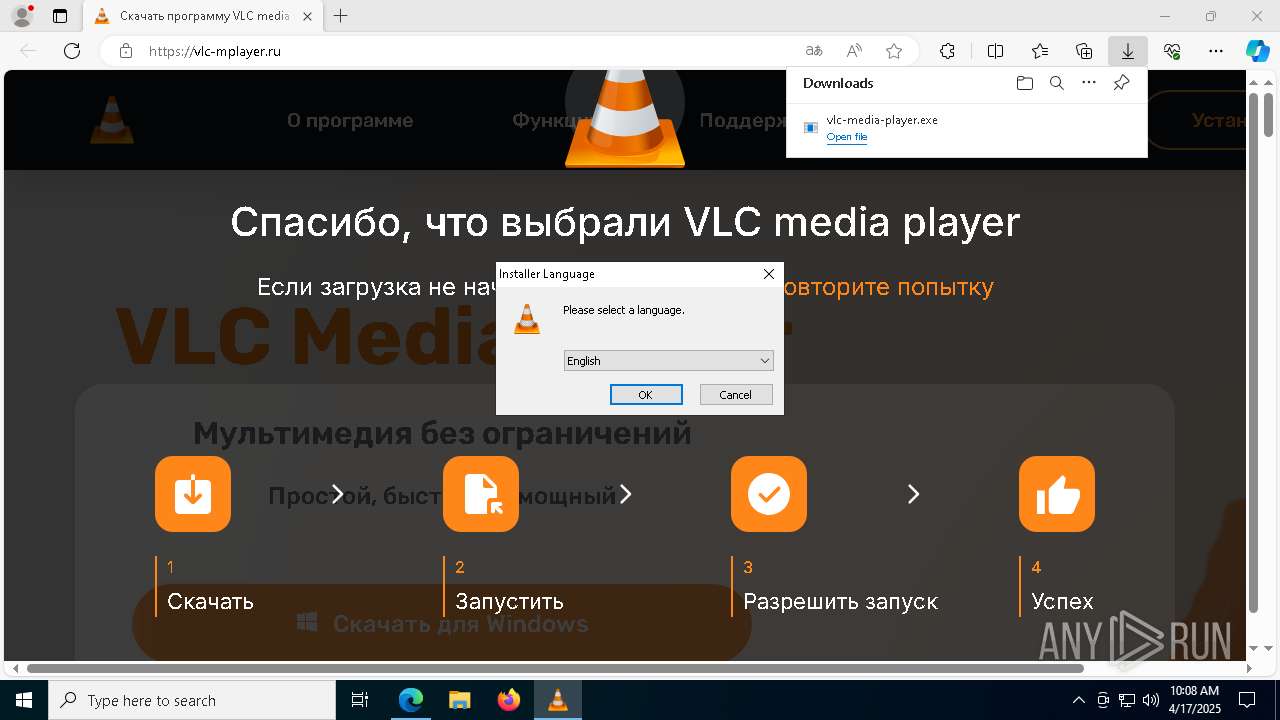1280x720 pixels.
Task: Open the translate page icon
Action: tap(814, 51)
